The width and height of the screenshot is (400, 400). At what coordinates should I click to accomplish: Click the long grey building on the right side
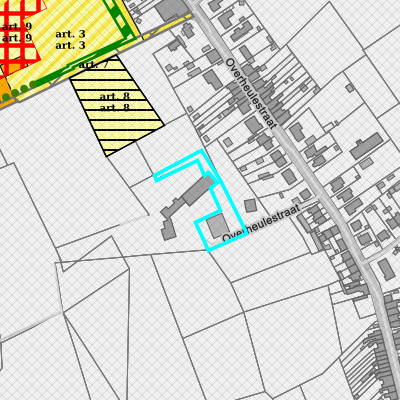[367, 146]
